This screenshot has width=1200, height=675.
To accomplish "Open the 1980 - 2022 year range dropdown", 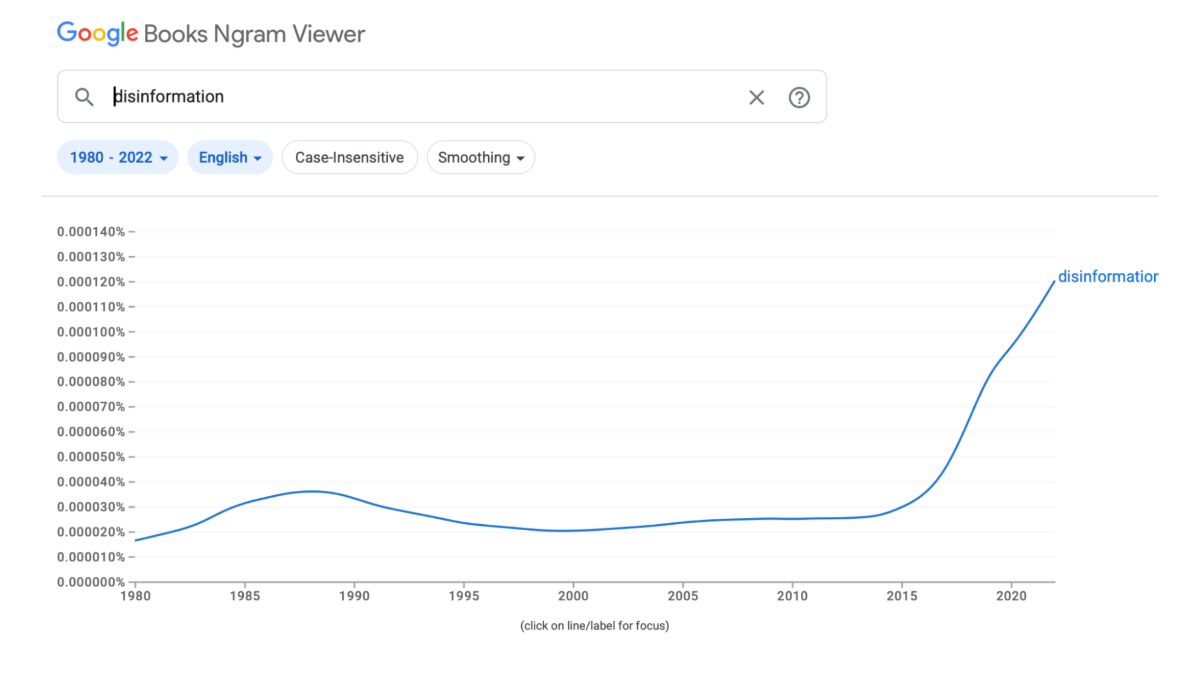I will pos(118,157).
